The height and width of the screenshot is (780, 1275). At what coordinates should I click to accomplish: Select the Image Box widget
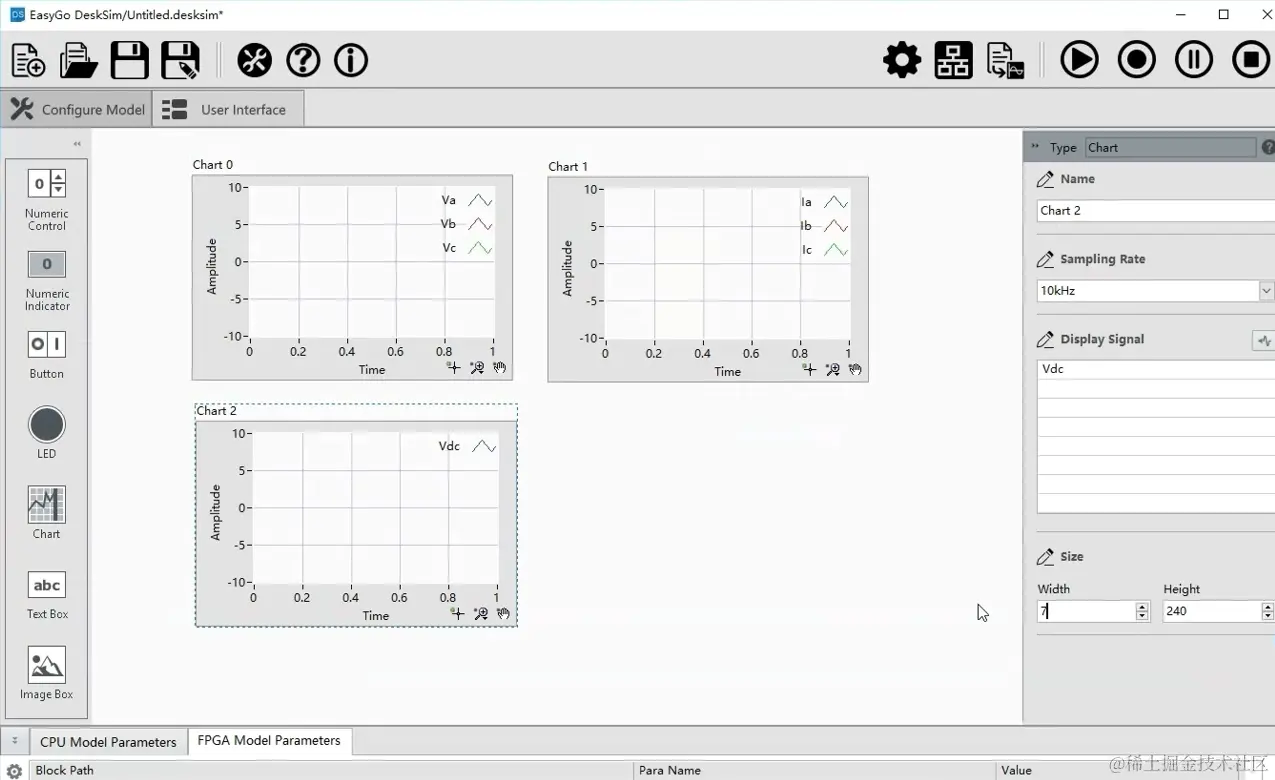click(x=46, y=673)
